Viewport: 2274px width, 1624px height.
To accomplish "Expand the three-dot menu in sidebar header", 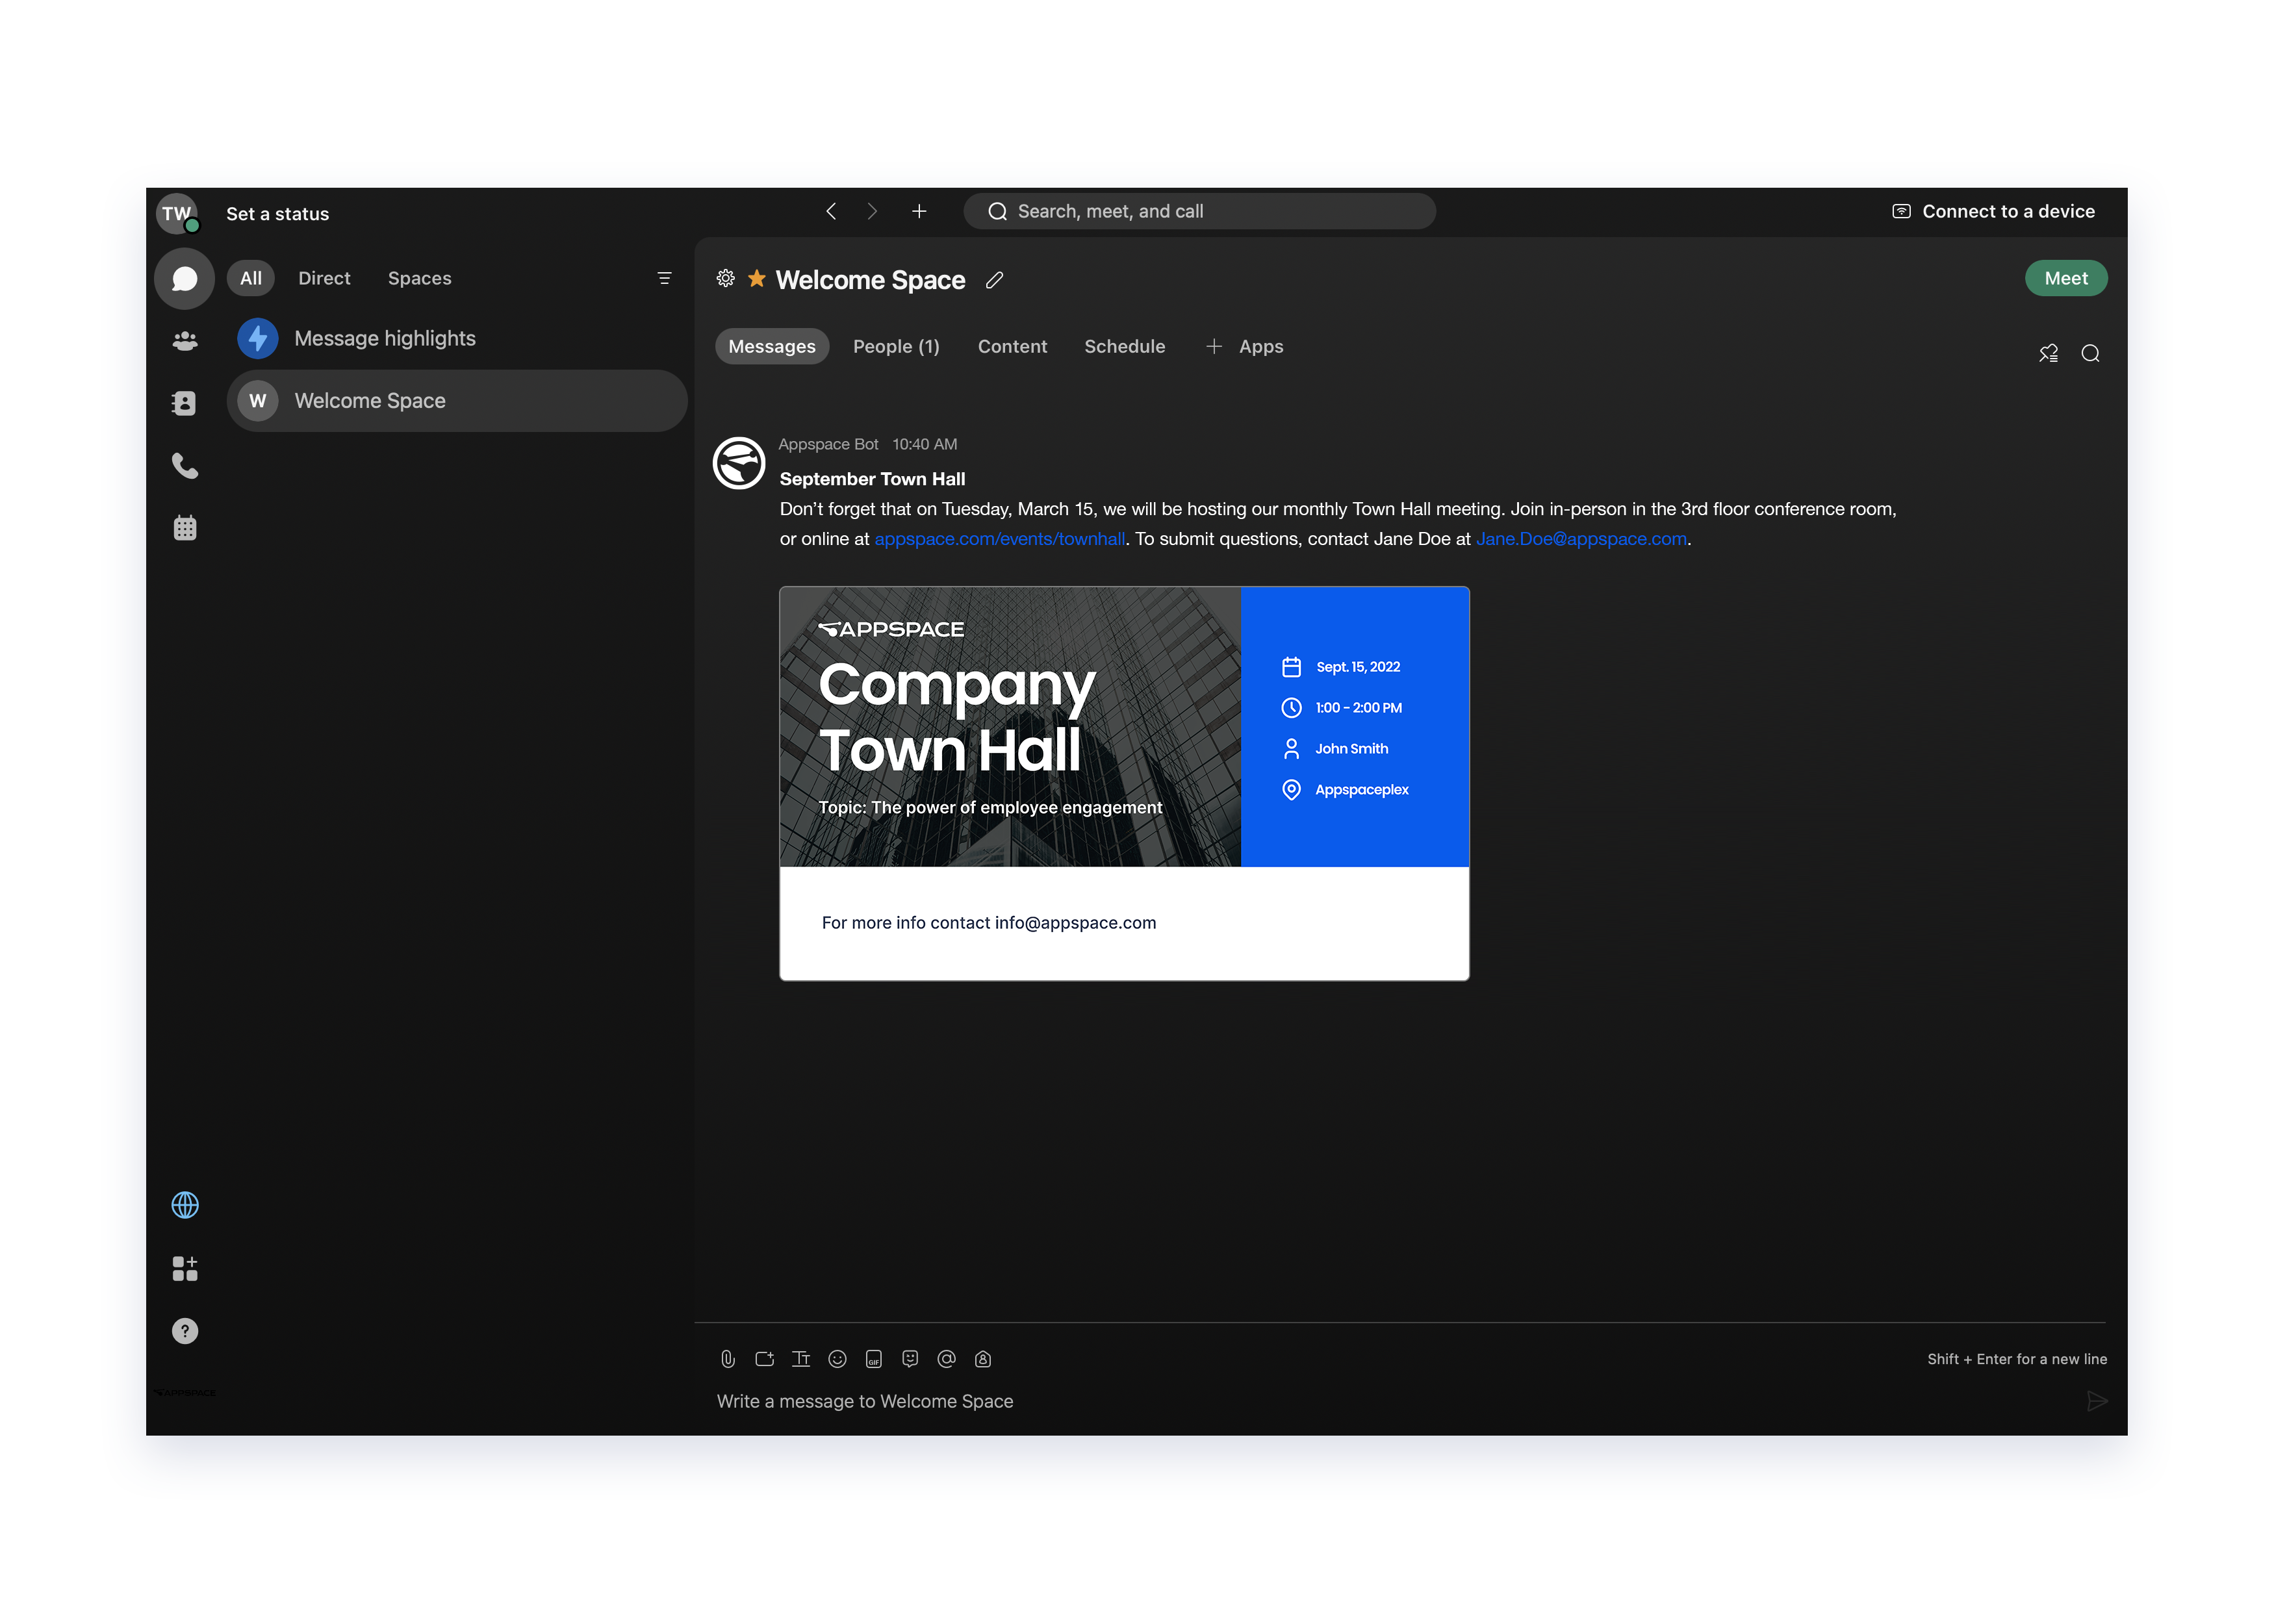I will 663,277.
